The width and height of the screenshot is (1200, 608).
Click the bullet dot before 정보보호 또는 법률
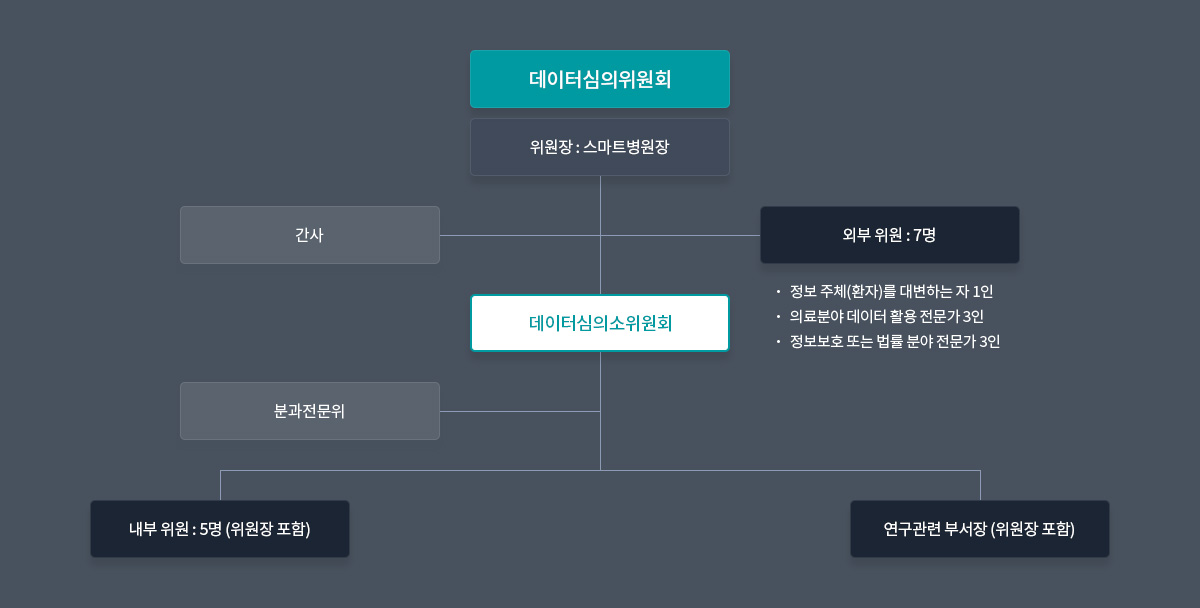(778, 341)
